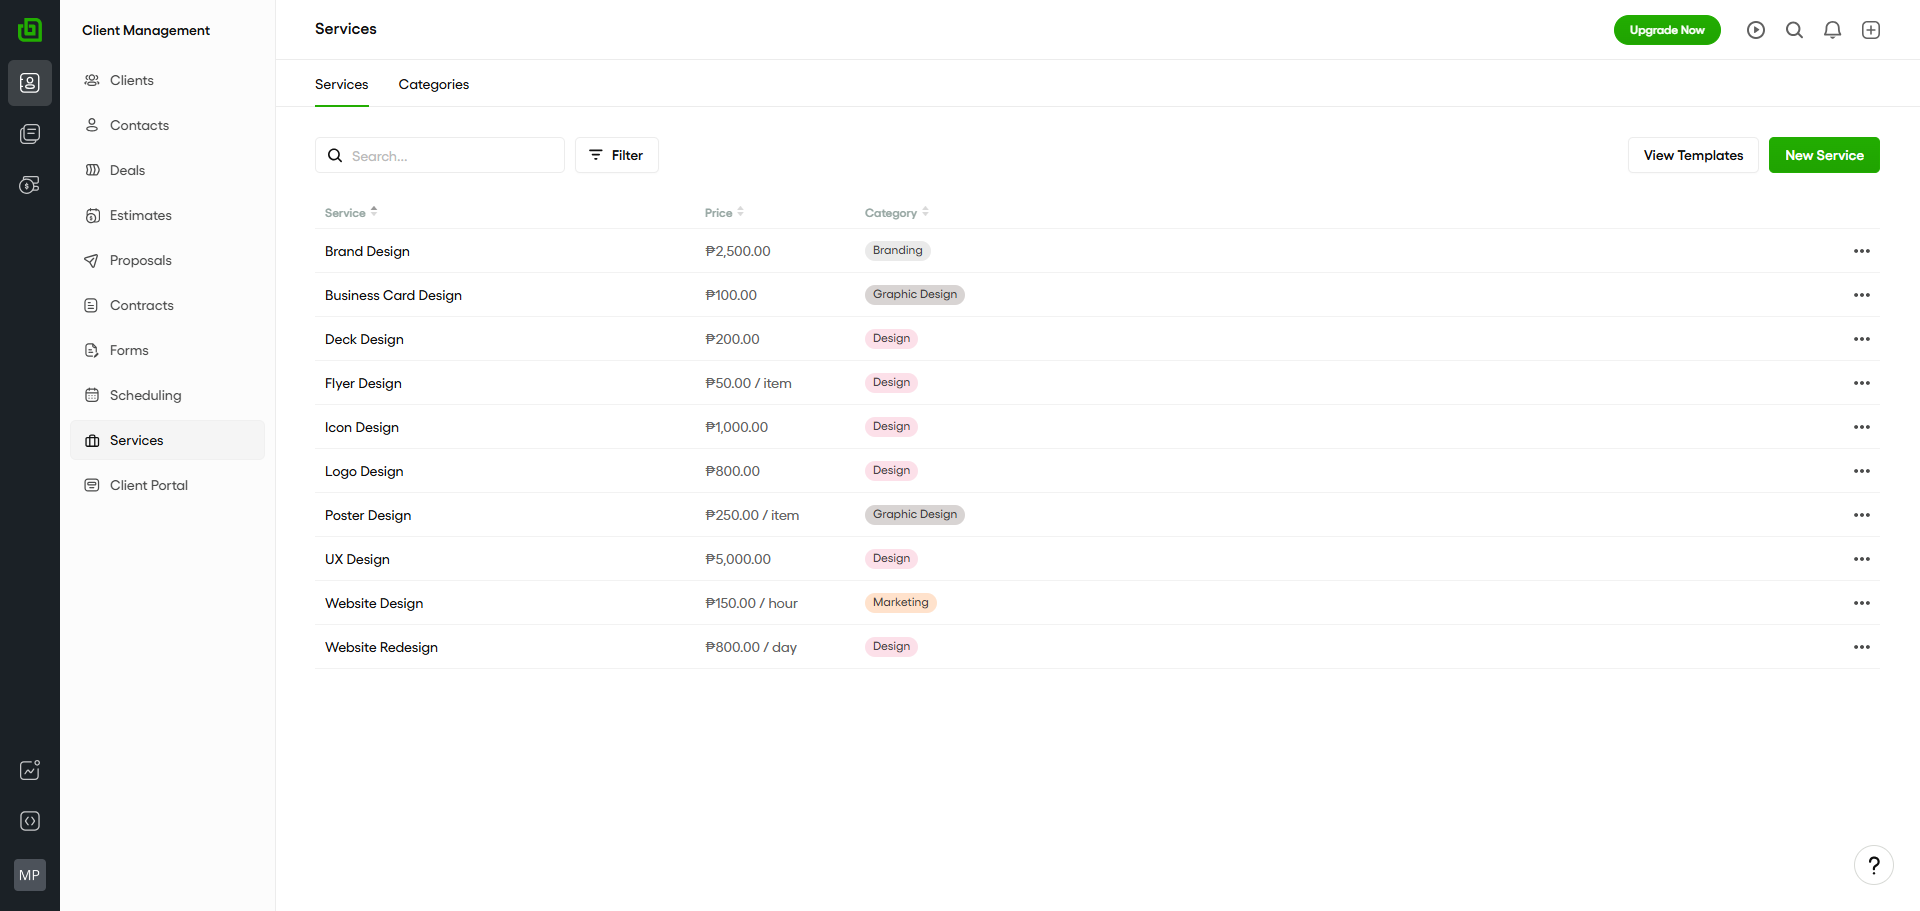This screenshot has height=911, width=1920.
Task: Click the Marketing category tag
Action: [900, 603]
